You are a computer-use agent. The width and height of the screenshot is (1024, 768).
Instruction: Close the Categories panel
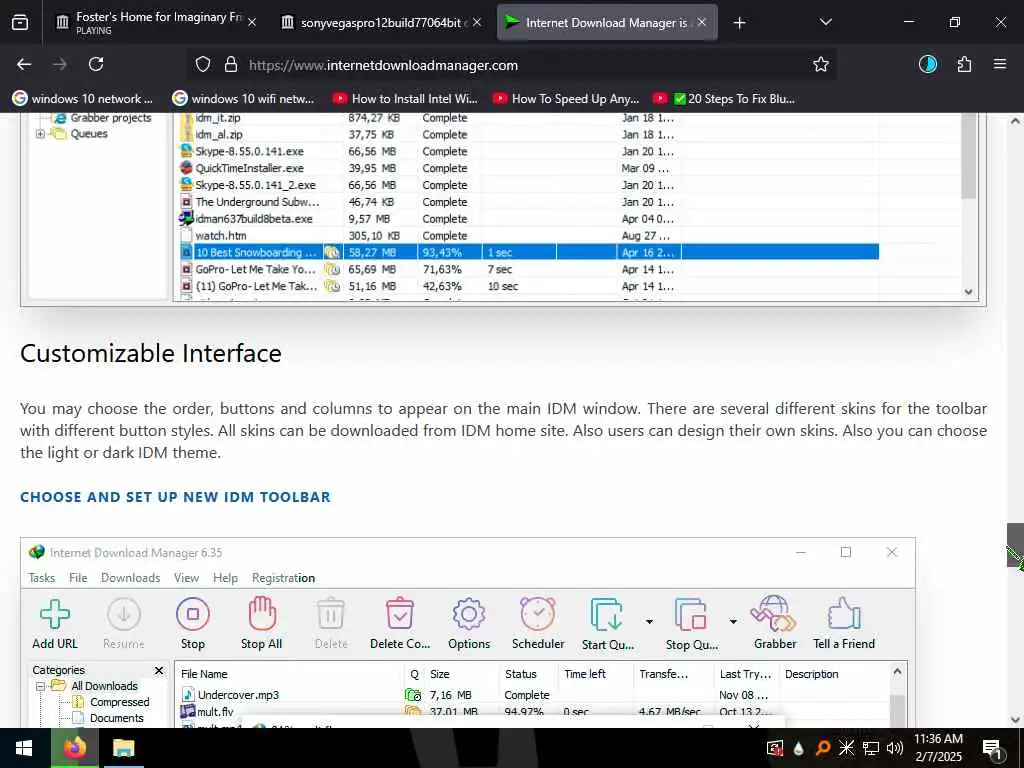tap(159, 671)
